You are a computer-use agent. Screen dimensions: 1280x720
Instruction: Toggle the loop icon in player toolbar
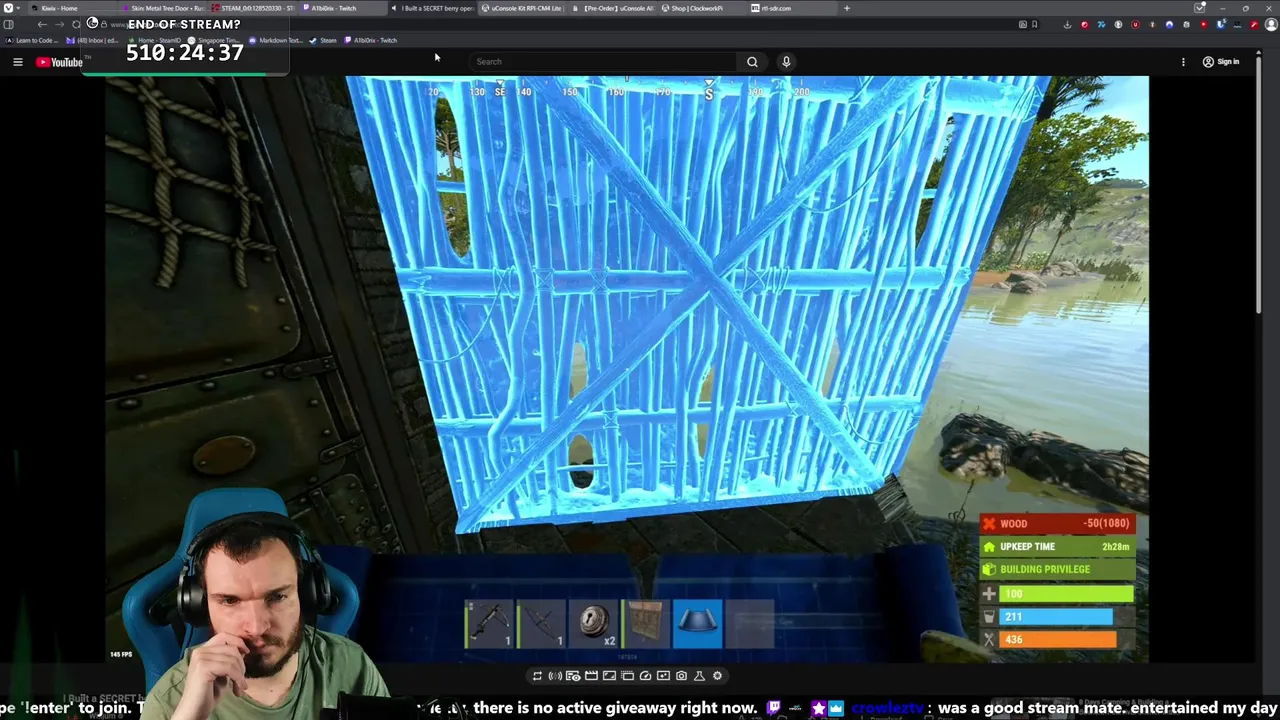pos(537,676)
